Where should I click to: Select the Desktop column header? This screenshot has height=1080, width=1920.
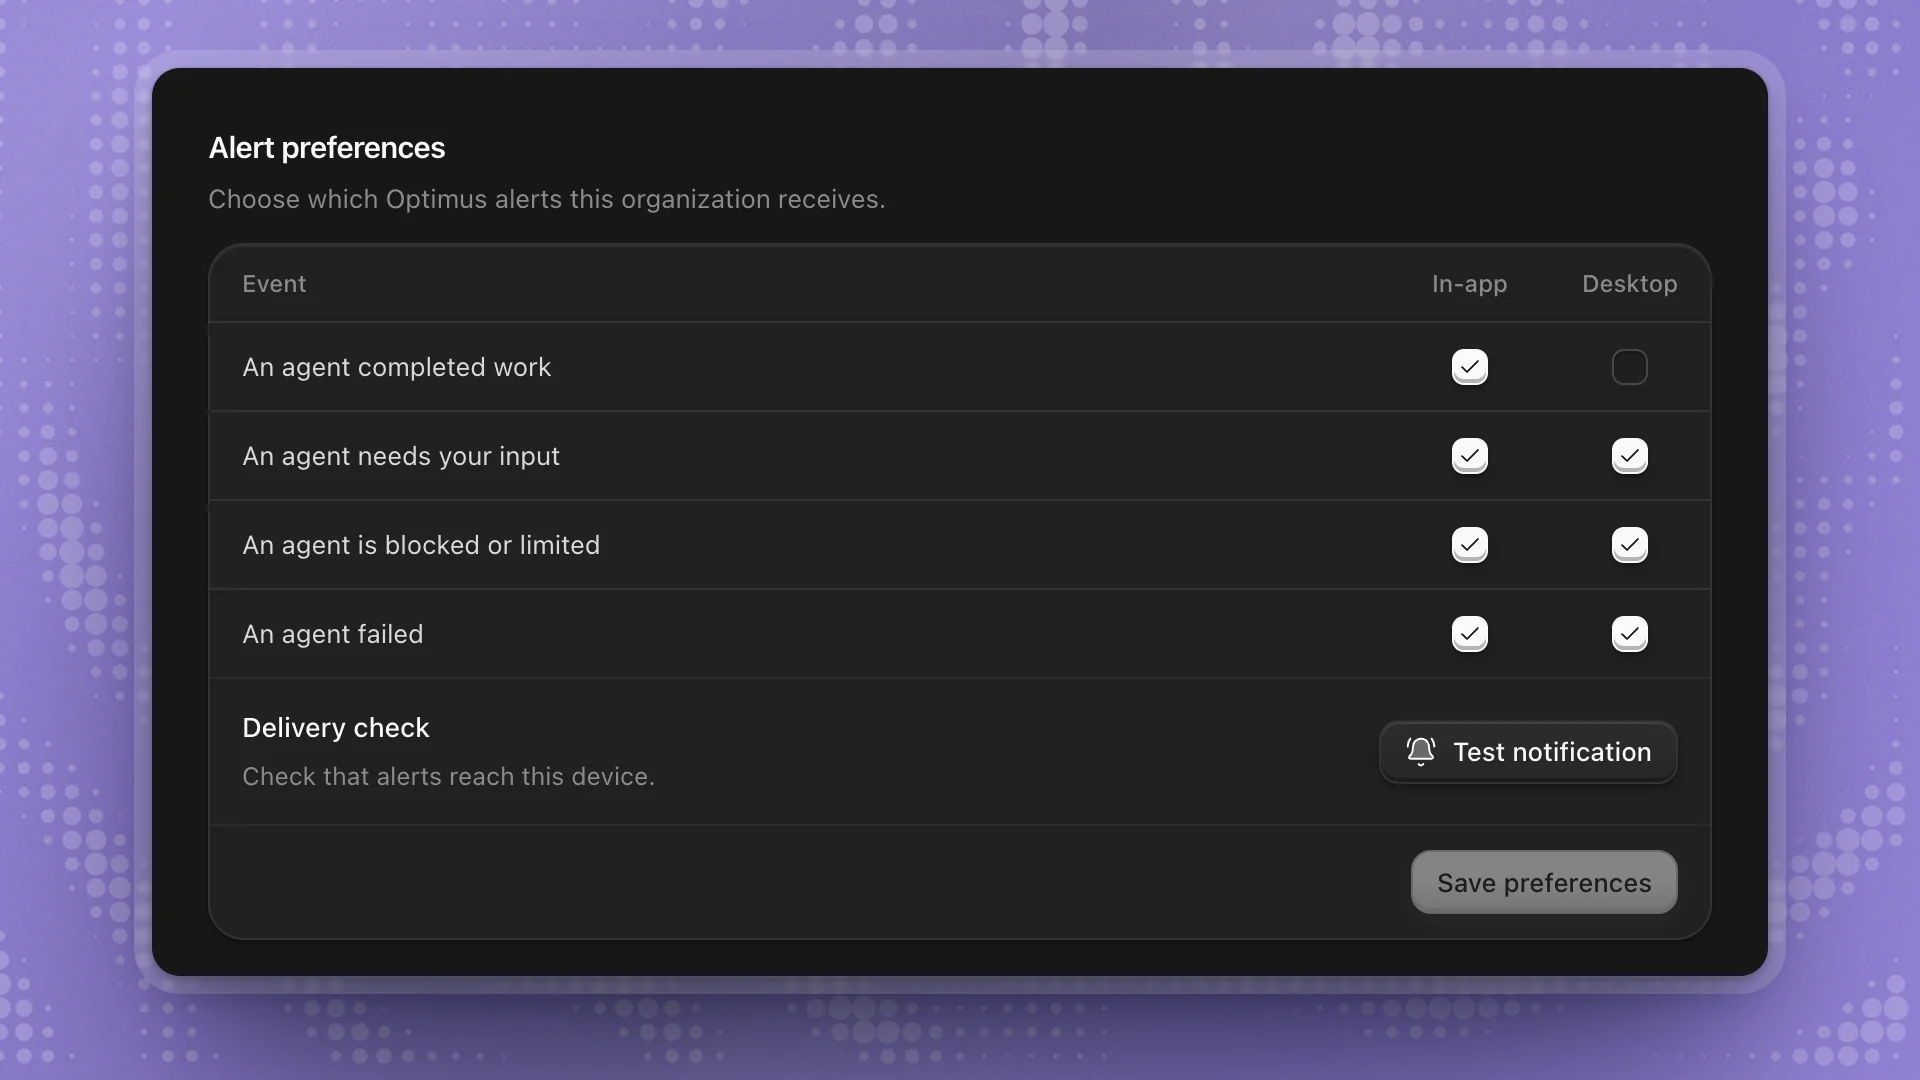[x=1629, y=284]
